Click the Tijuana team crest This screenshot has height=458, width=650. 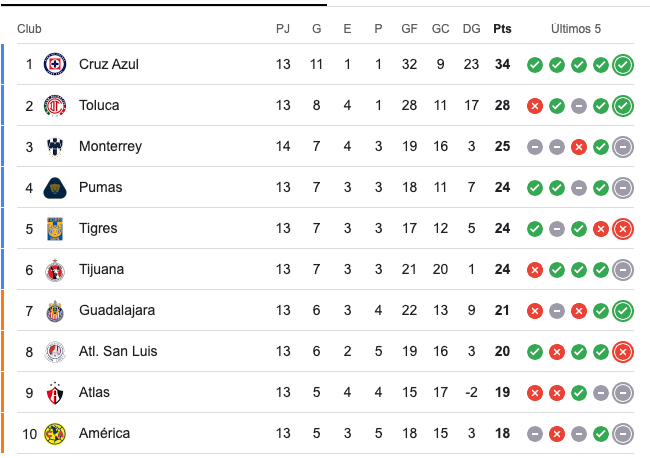pyautogui.click(x=55, y=270)
